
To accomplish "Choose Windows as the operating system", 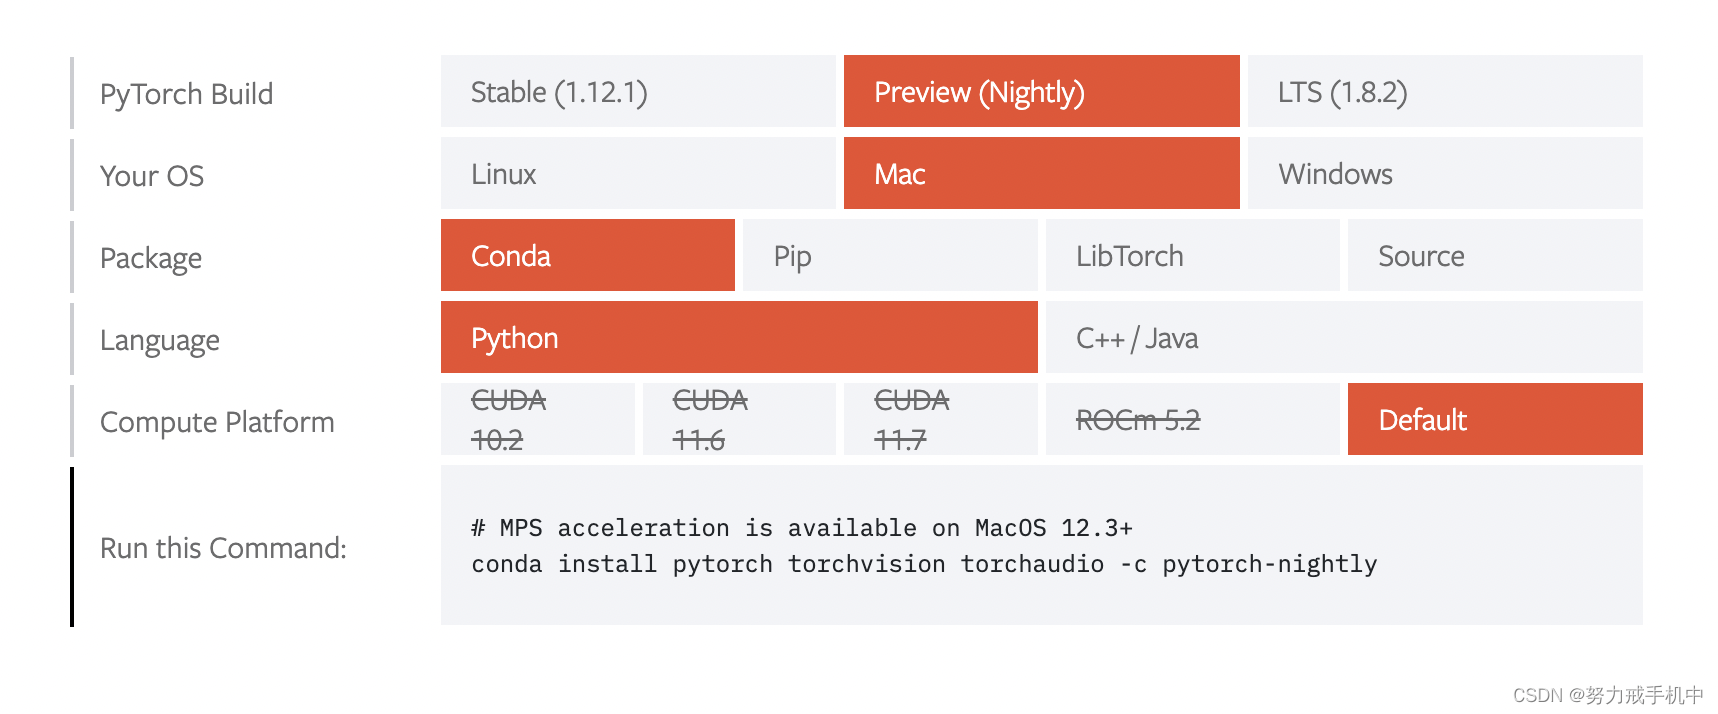I will click(1443, 173).
